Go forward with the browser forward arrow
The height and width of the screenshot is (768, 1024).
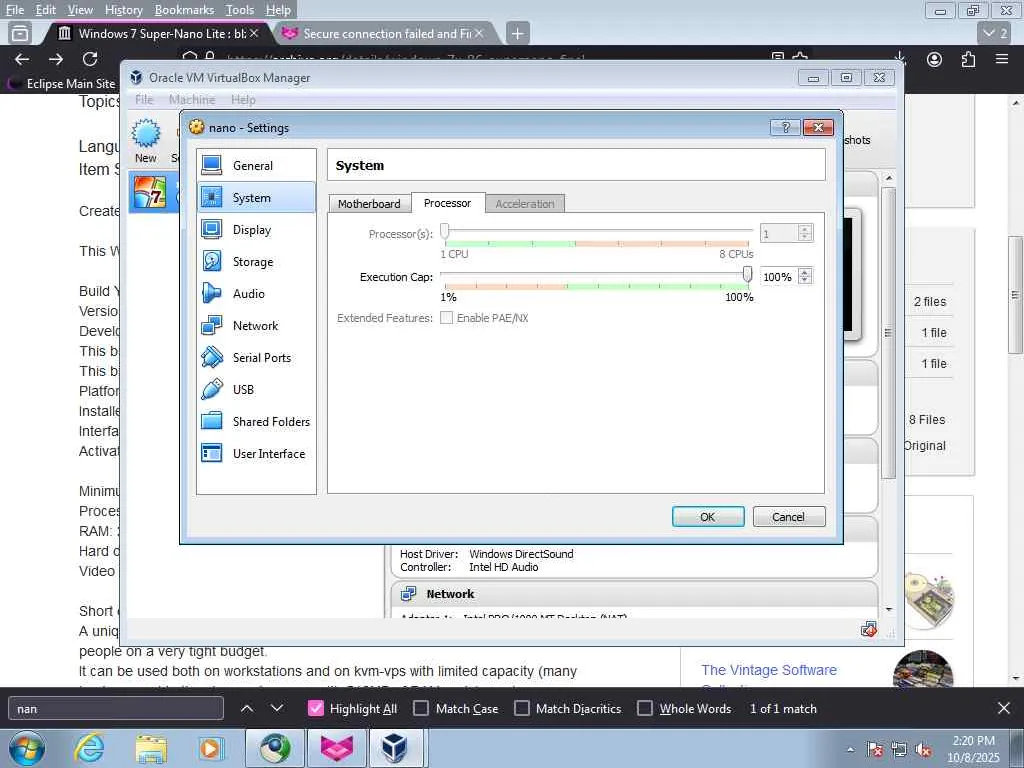56,59
